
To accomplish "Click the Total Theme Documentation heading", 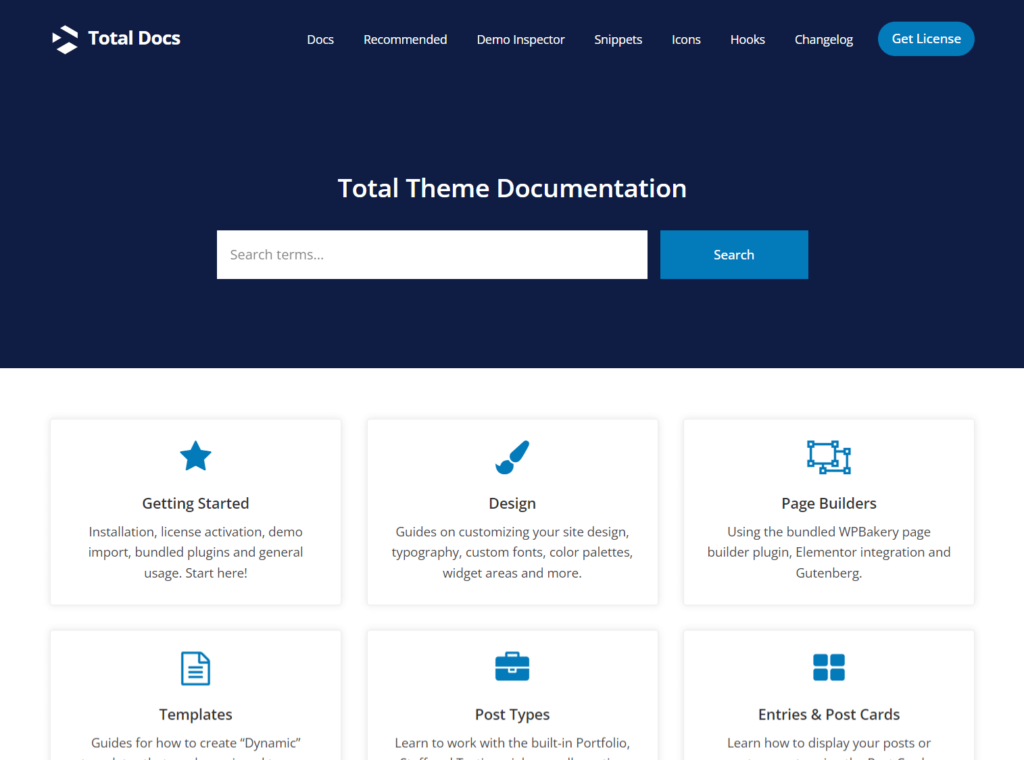I will [512, 188].
